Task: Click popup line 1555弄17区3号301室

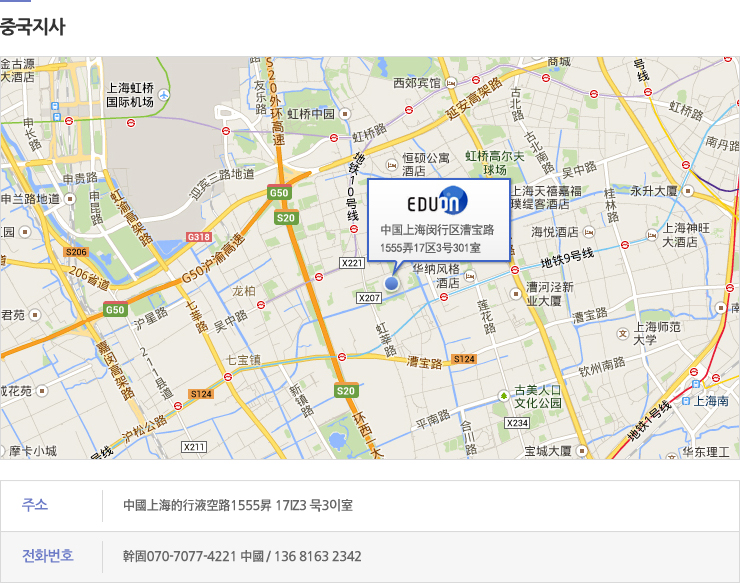Action: coord(430,248)
